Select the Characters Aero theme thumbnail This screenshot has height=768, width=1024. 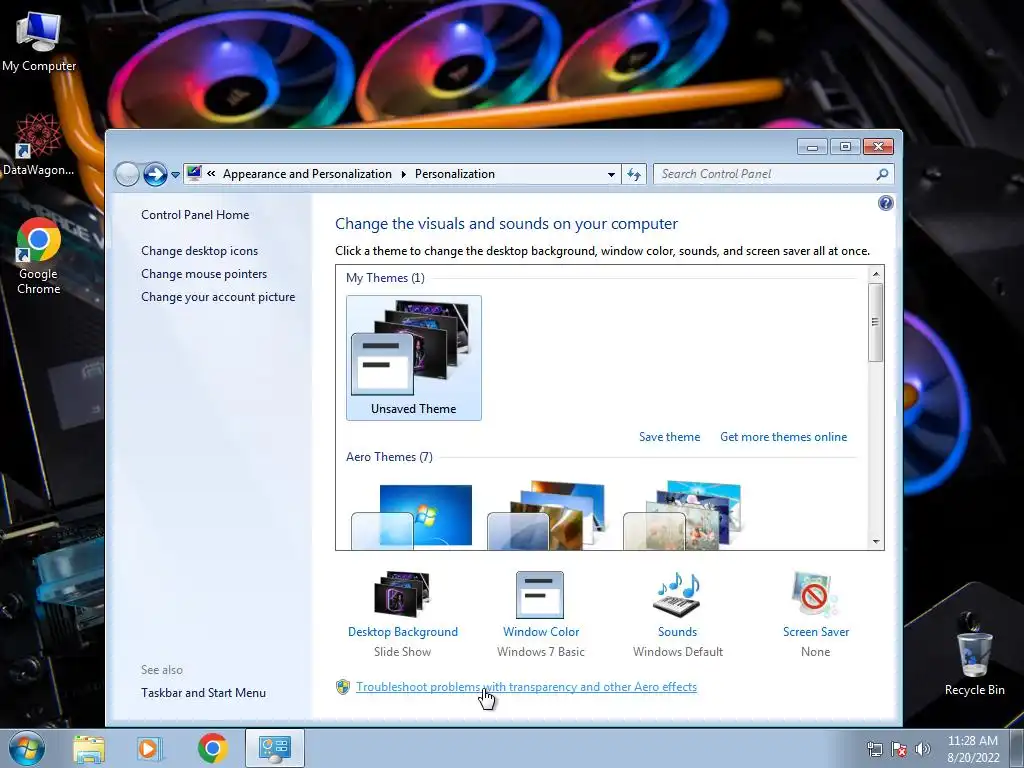click(x=682, y=516)
